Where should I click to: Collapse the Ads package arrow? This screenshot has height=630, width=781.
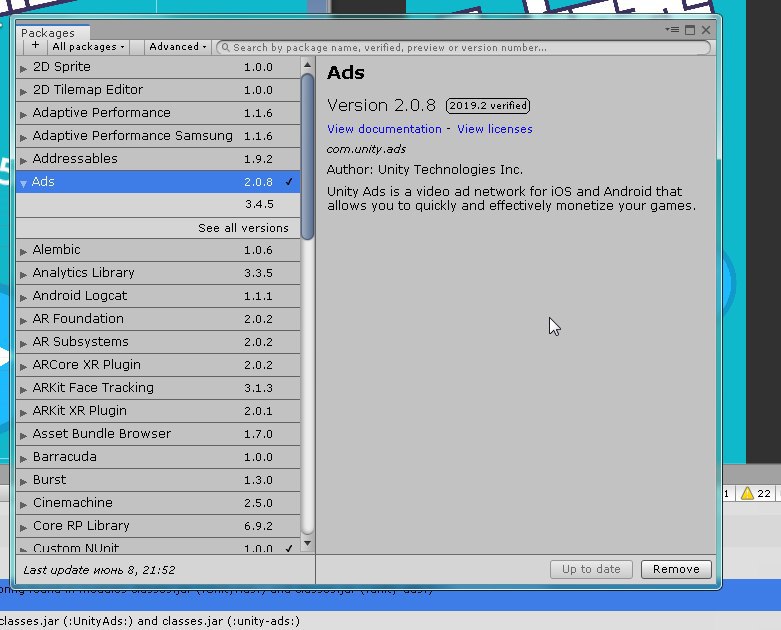[23, 183]
